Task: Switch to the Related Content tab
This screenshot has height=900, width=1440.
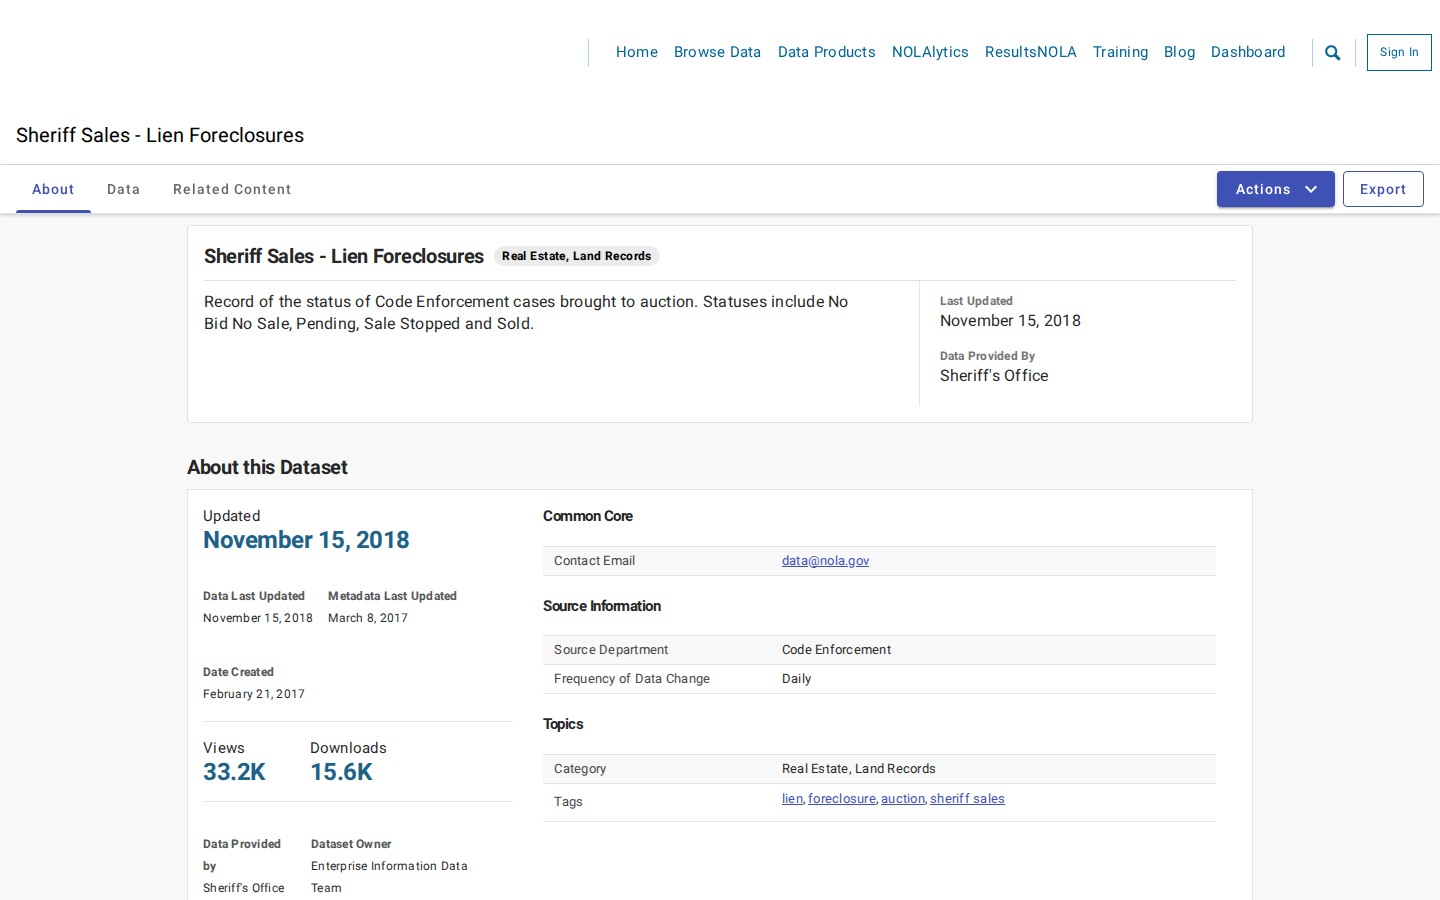Action: point(232,189)
